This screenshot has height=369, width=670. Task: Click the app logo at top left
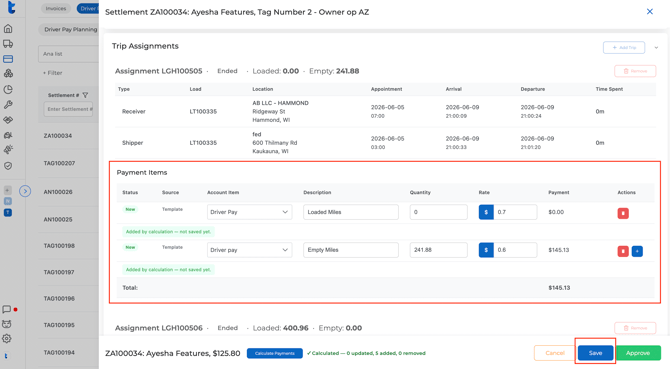(x=11, y=7)
